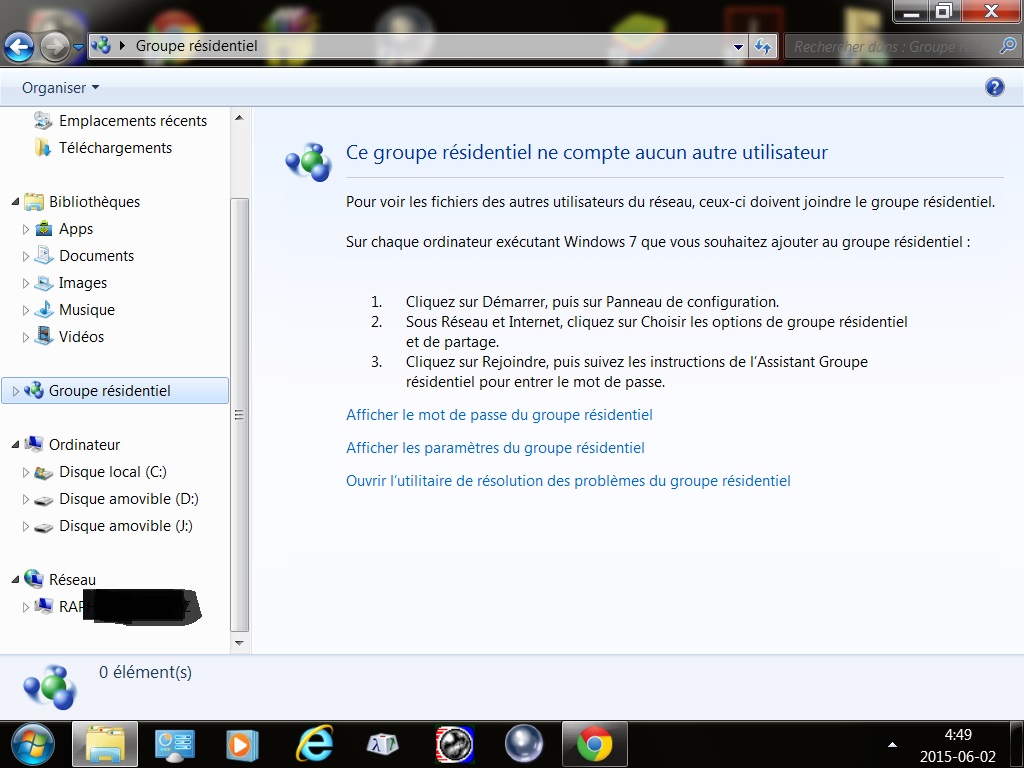Collapse the Bibliothèques tree node
Screen dimensions: 1024x768
[15, 202]
